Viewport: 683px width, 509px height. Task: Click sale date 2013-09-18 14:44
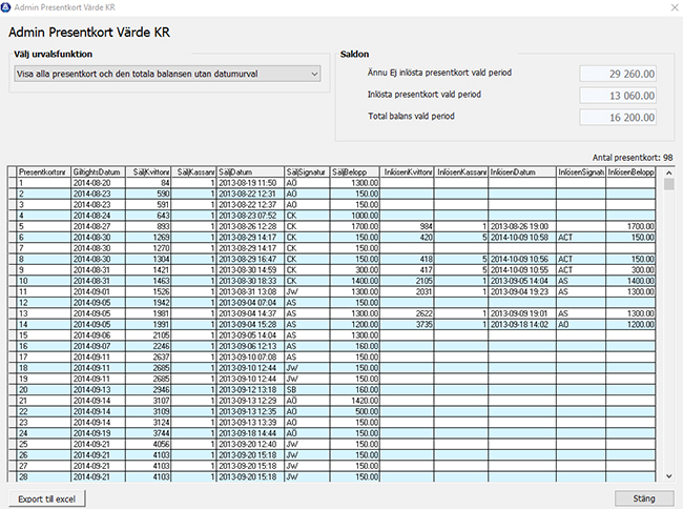(x=251, y=433)
